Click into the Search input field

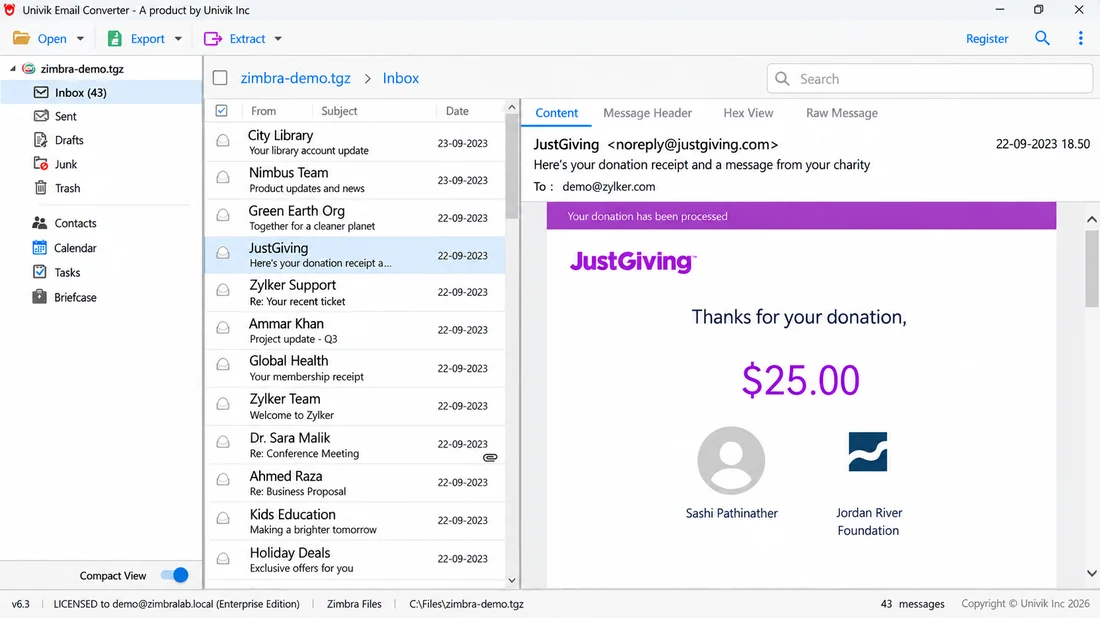[930, 79]
